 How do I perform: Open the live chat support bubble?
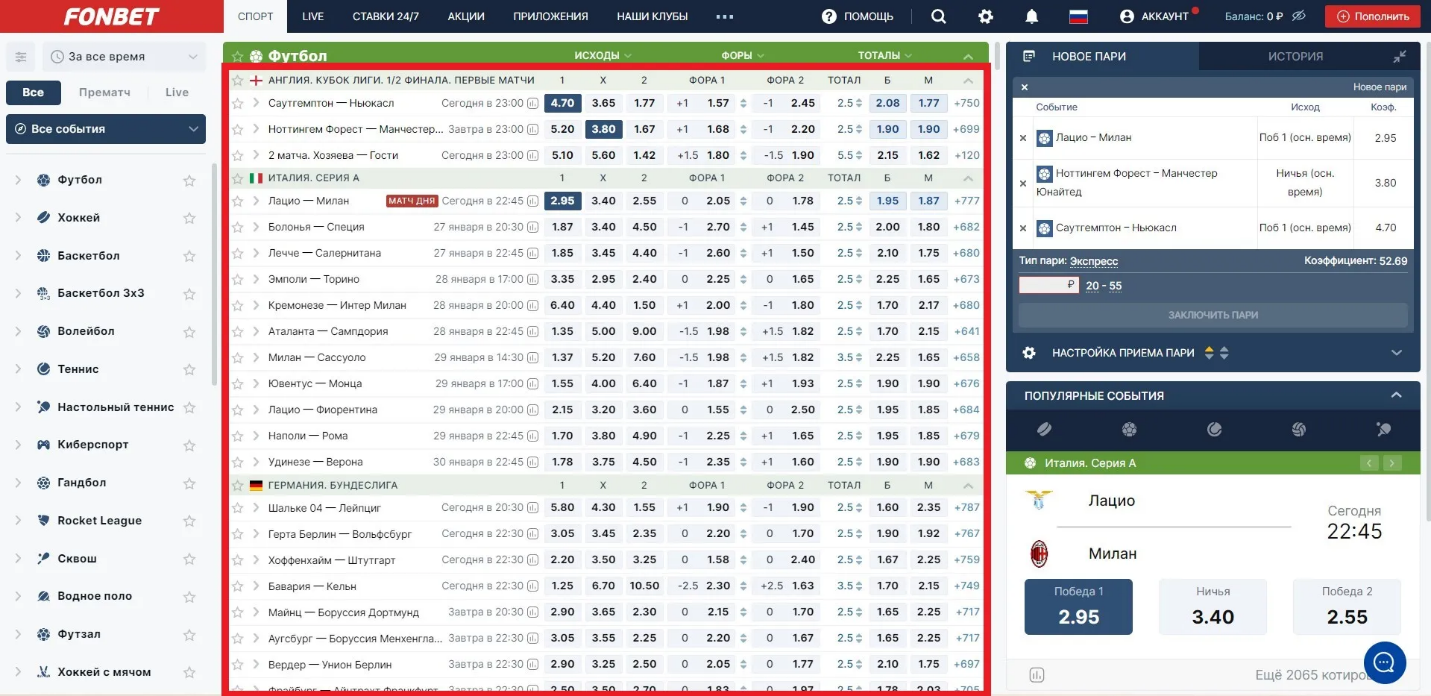pyautogui.click(x=1384, y=662)
